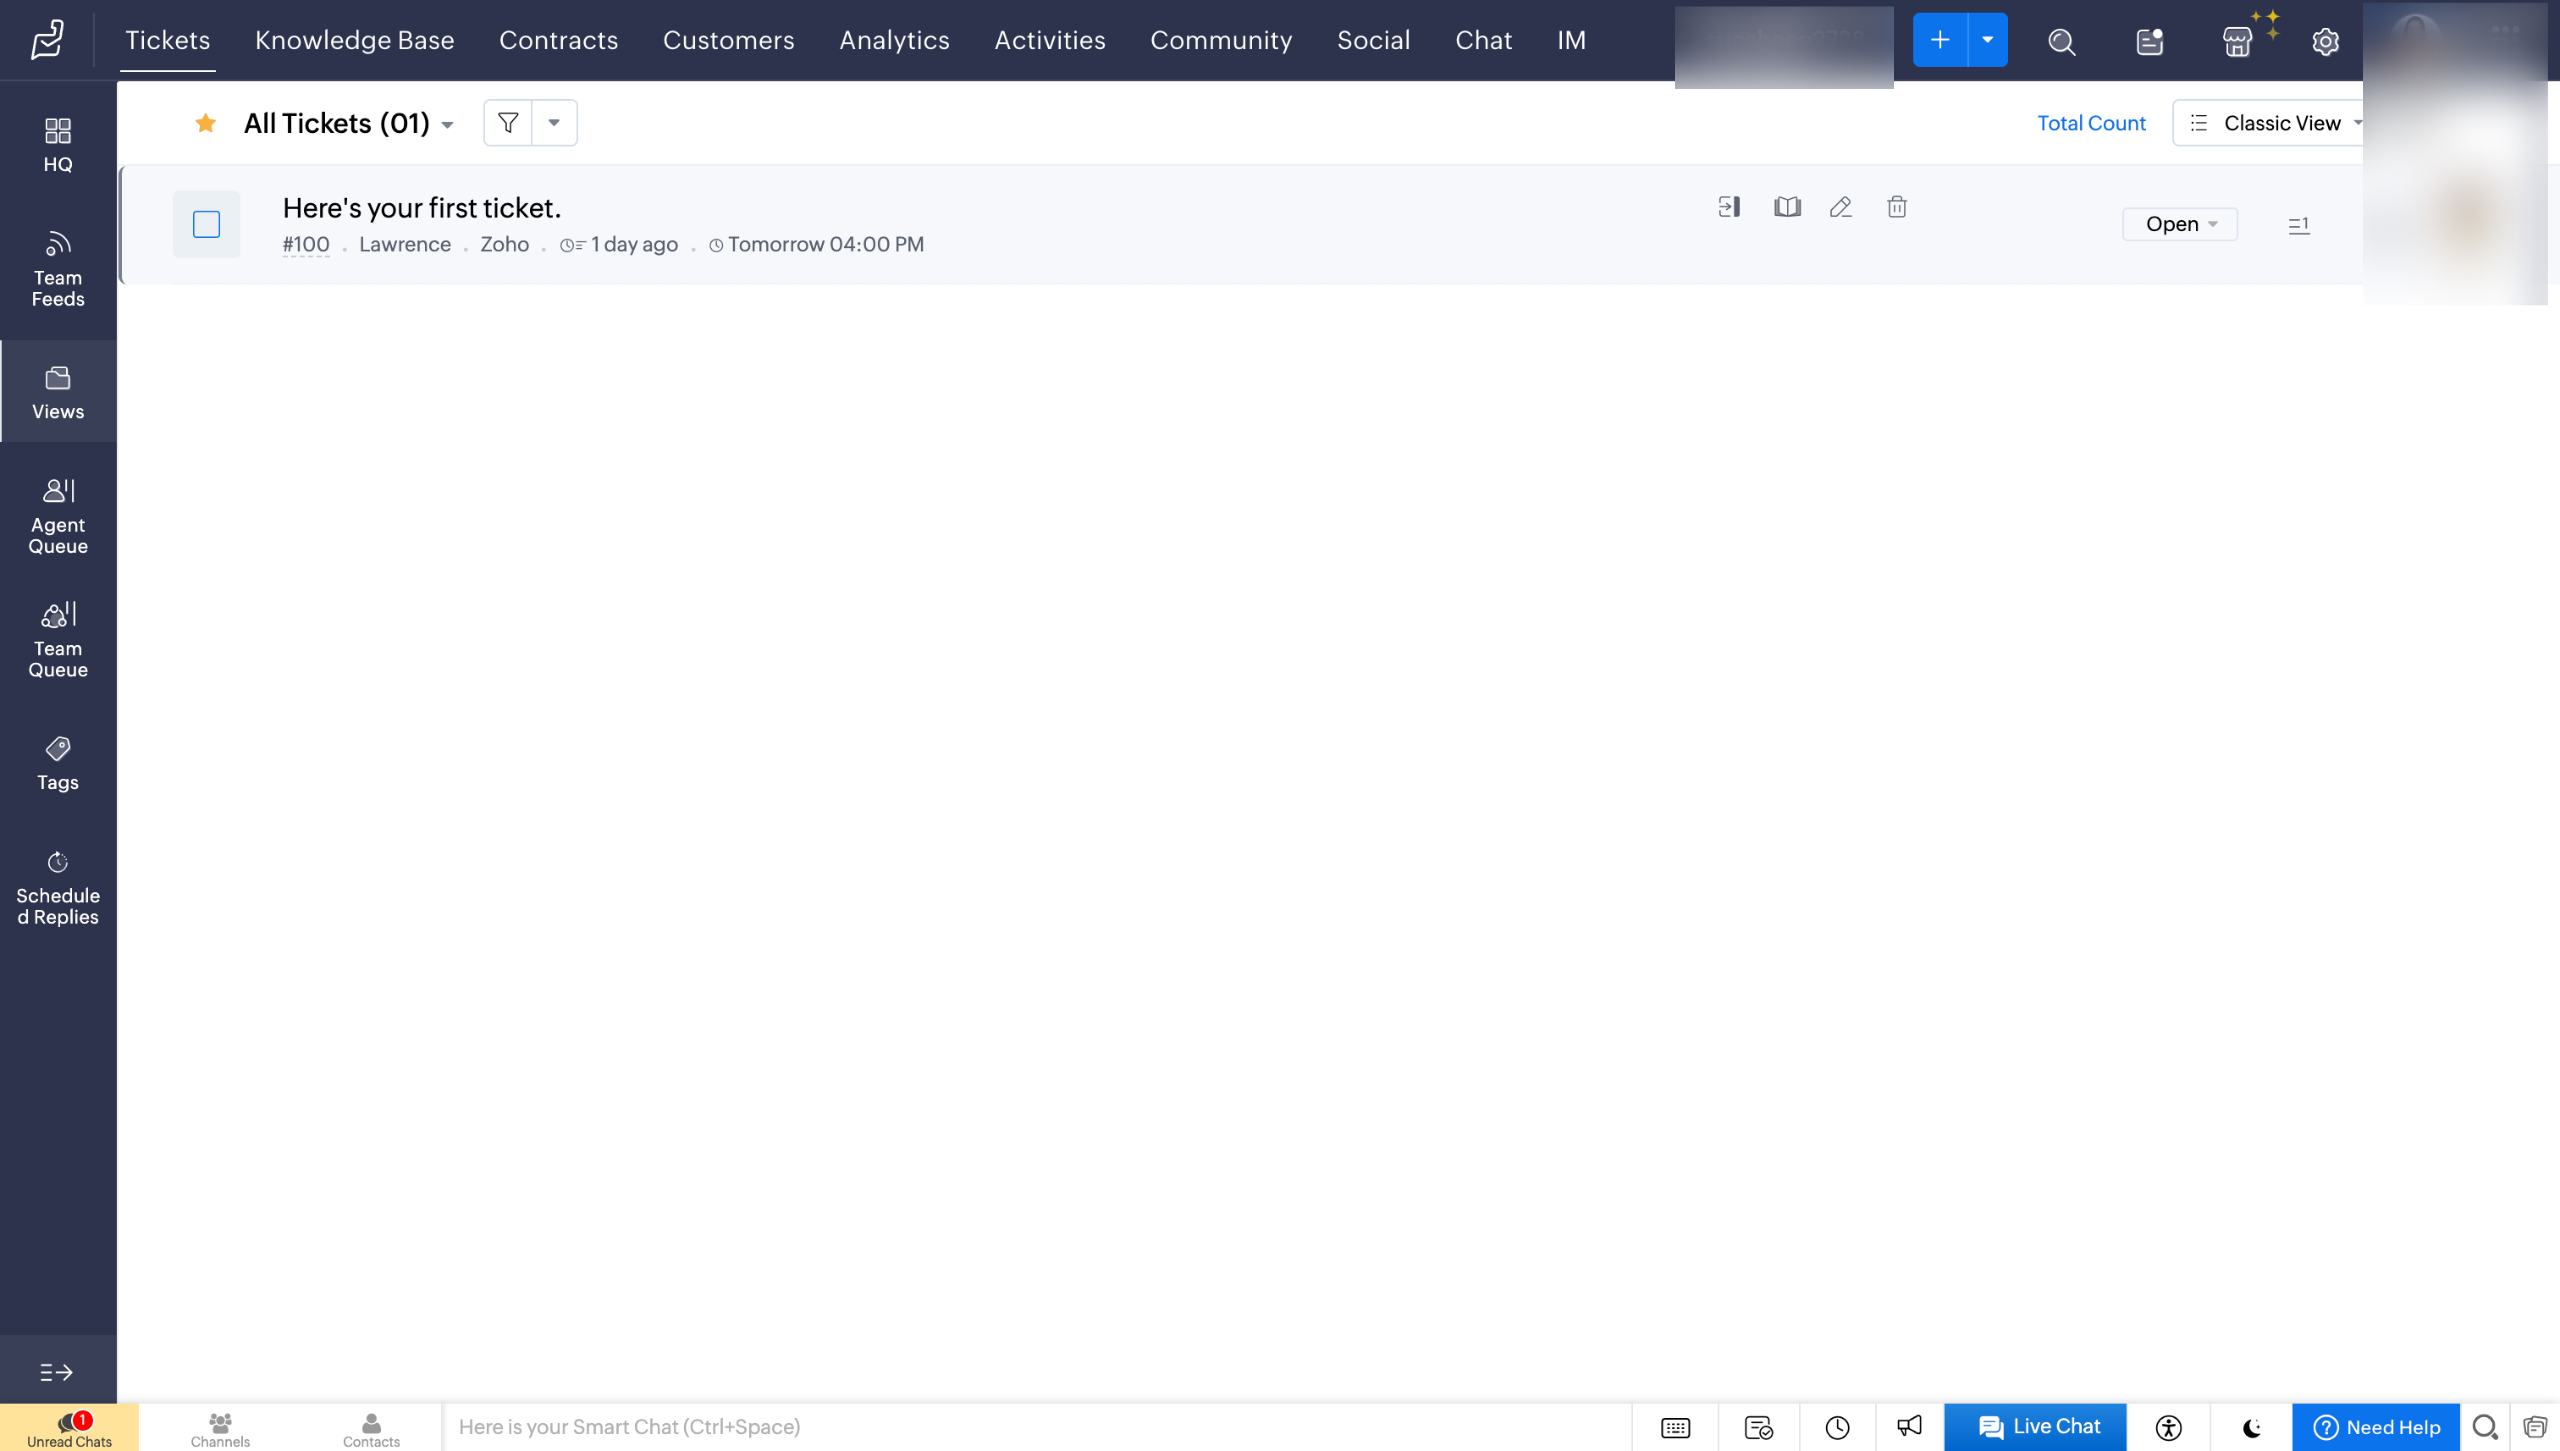The height and width of the screenshot is (1451, 2560).
Task: Open the peek view book icon
Action: coord(1787,207)
